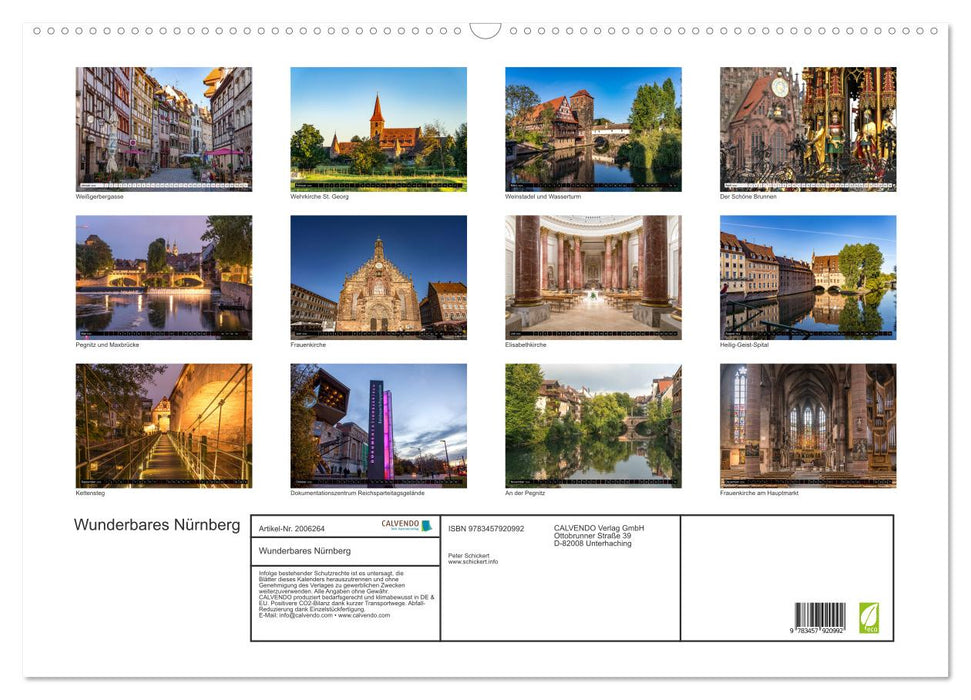Select the Weinstadel und Wasserturm image
This screenshot has width=971, height=700.
593,125
